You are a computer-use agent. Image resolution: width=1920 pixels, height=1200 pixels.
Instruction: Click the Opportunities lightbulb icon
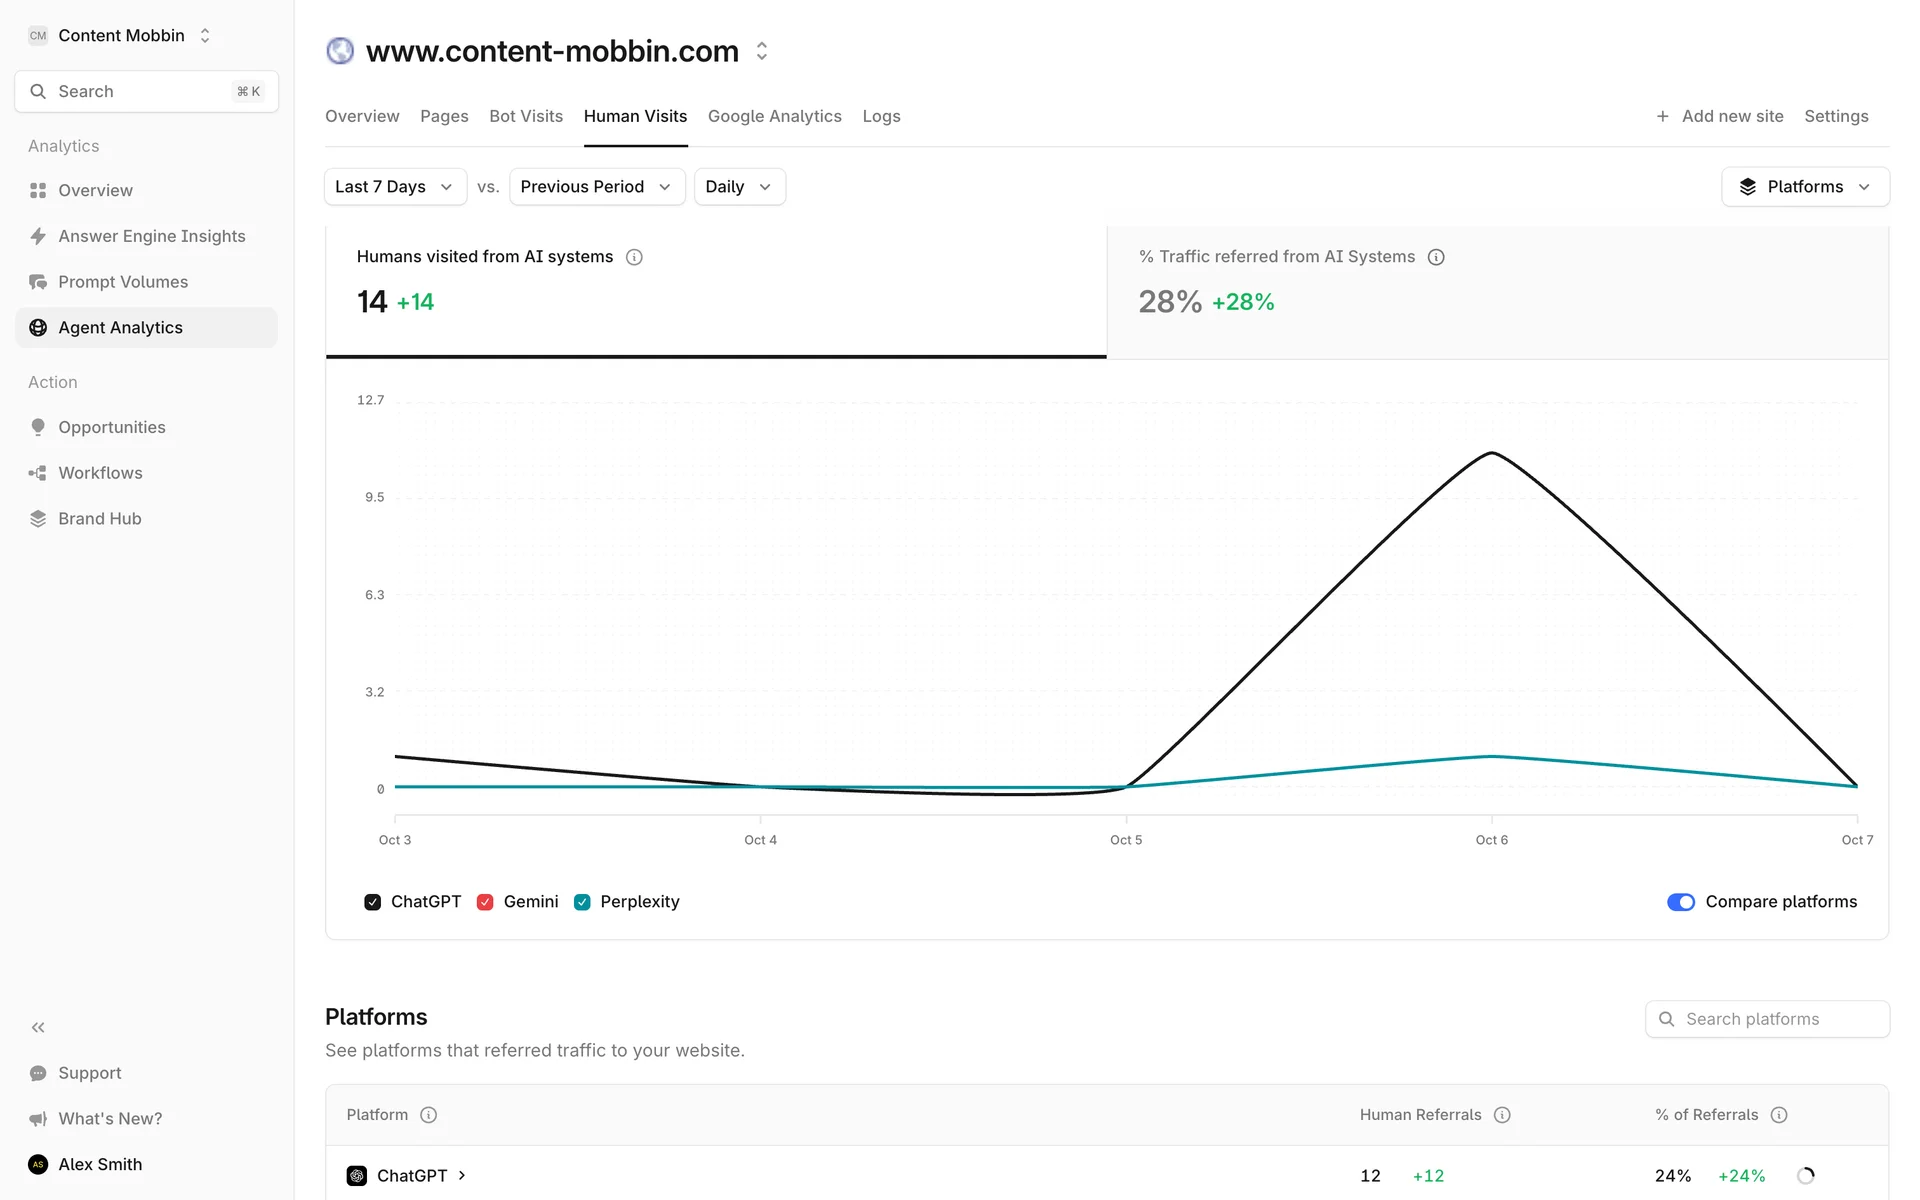tap(38, 427)
